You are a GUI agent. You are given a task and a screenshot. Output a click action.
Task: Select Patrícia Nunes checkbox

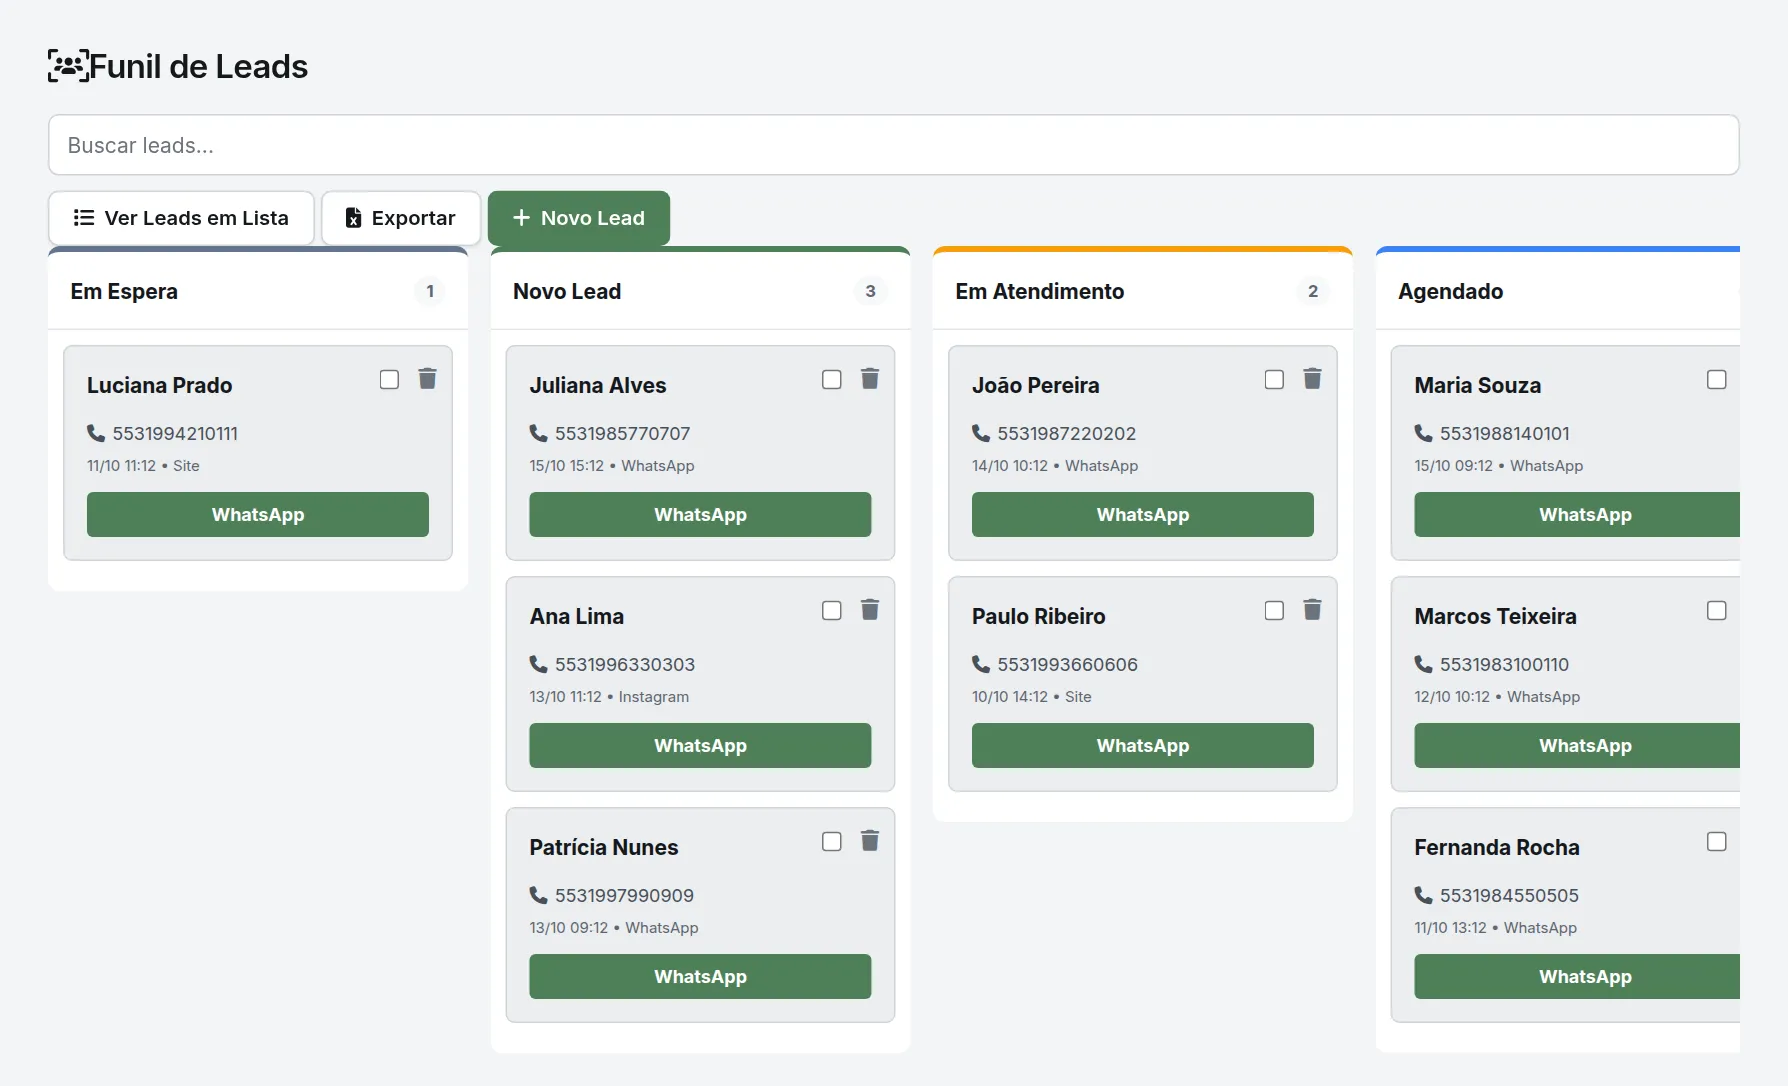tap(832, 841)
